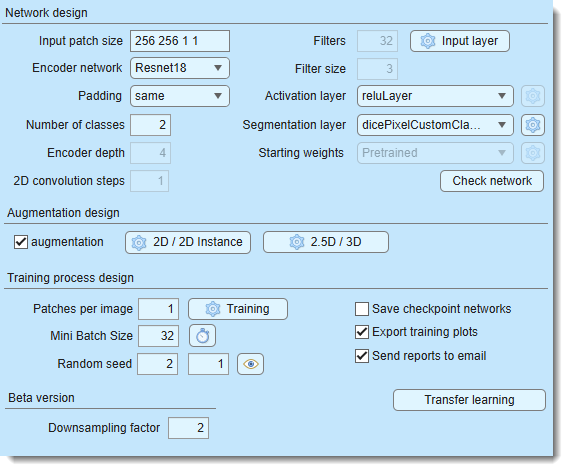Image resolution: width=568 pixels, height=471 pixels.
Task: Click the Beta version heading
Action: pyautogui.click(x=41, y=398)
